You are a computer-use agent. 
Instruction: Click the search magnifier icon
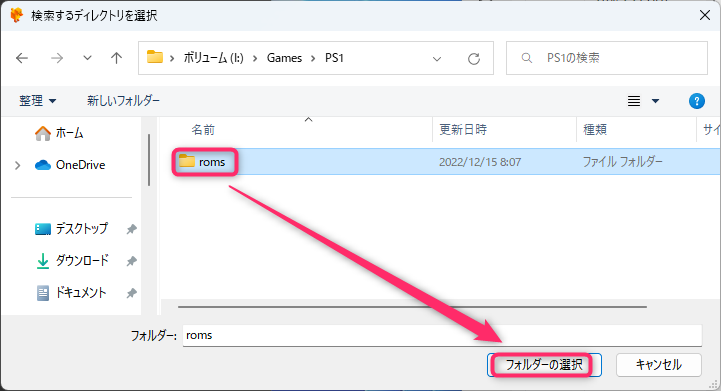[x=526, y=58]
